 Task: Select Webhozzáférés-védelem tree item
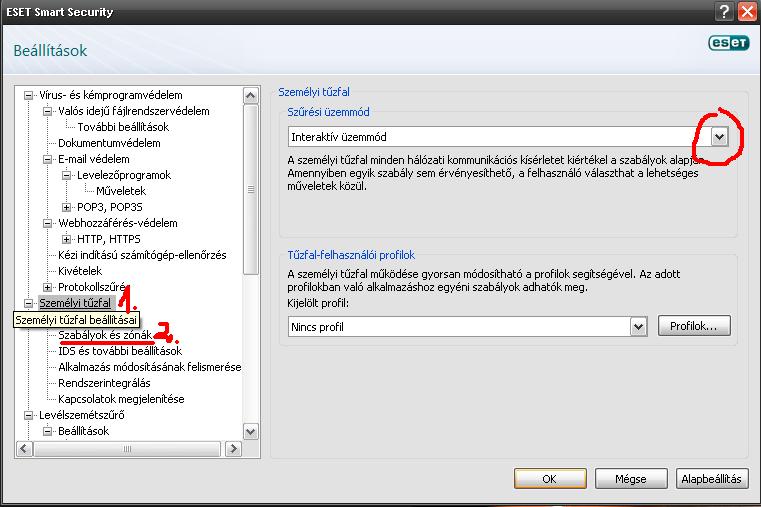[118, 223]
